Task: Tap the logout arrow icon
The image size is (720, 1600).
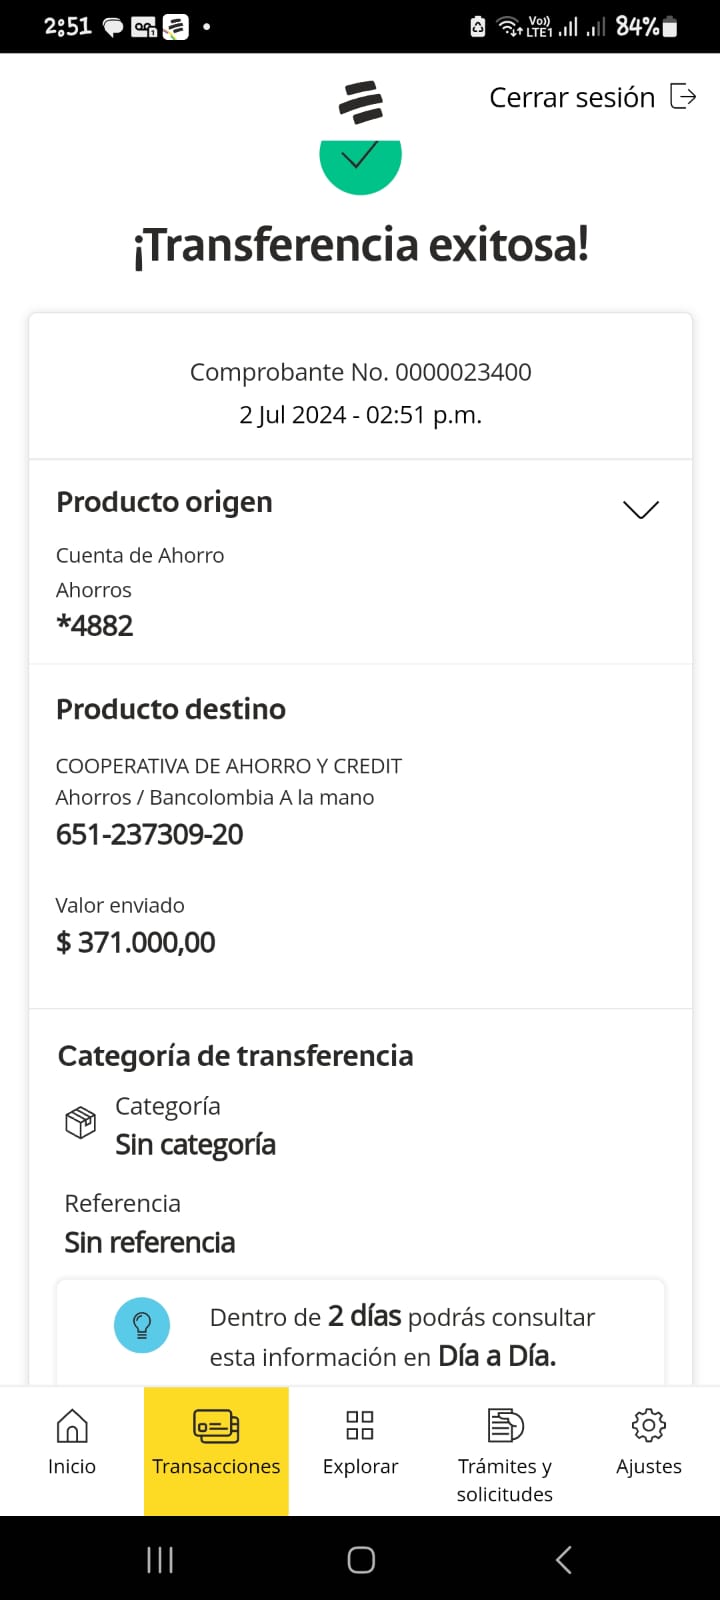Action: click(x=683, y=97)
